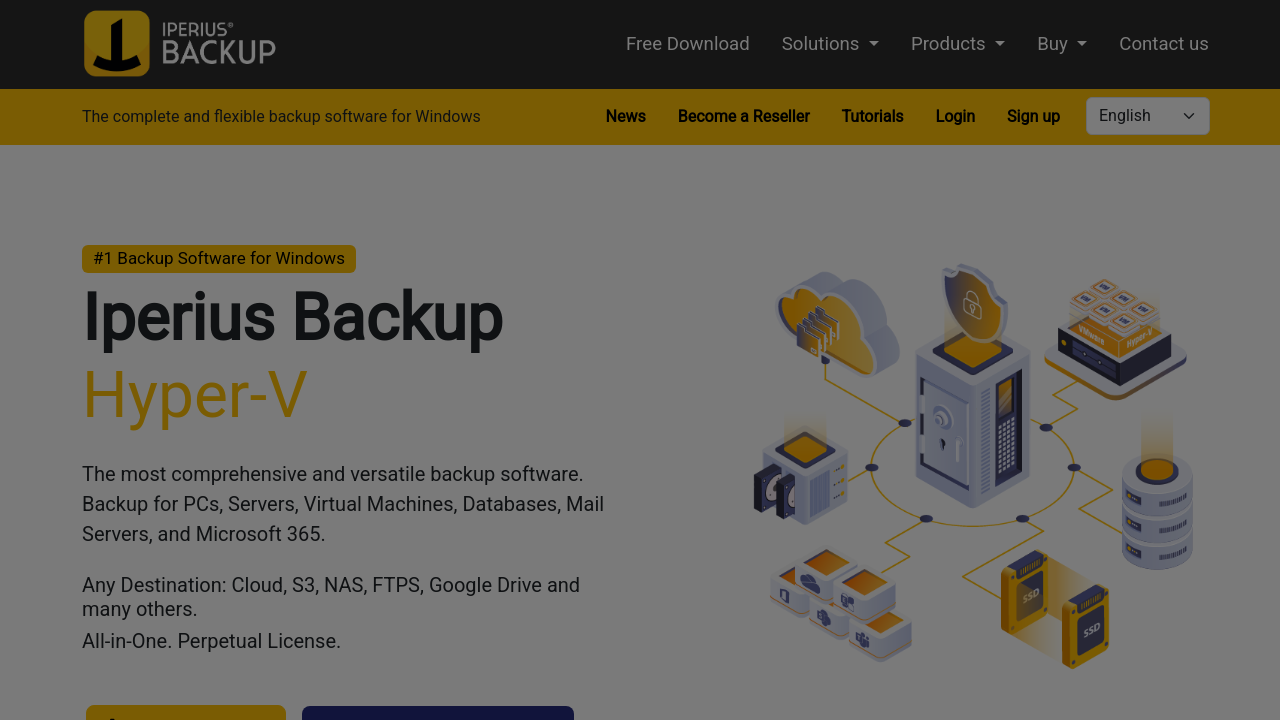Click the hard disk drive icon
This screenshot has height=720, width=1280.
[800, 480]
